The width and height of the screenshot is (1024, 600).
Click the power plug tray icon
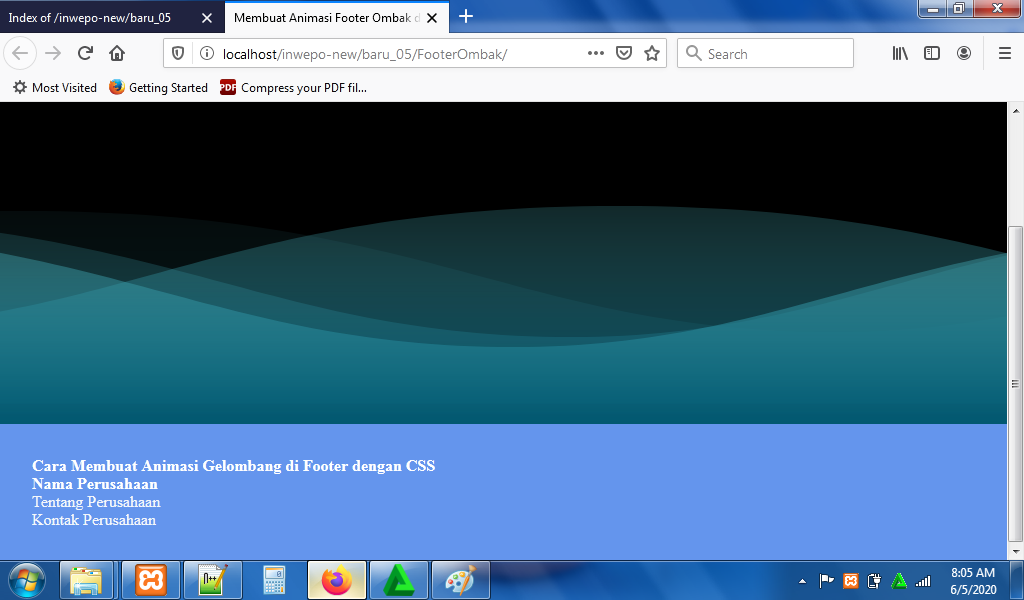(874, 580)
